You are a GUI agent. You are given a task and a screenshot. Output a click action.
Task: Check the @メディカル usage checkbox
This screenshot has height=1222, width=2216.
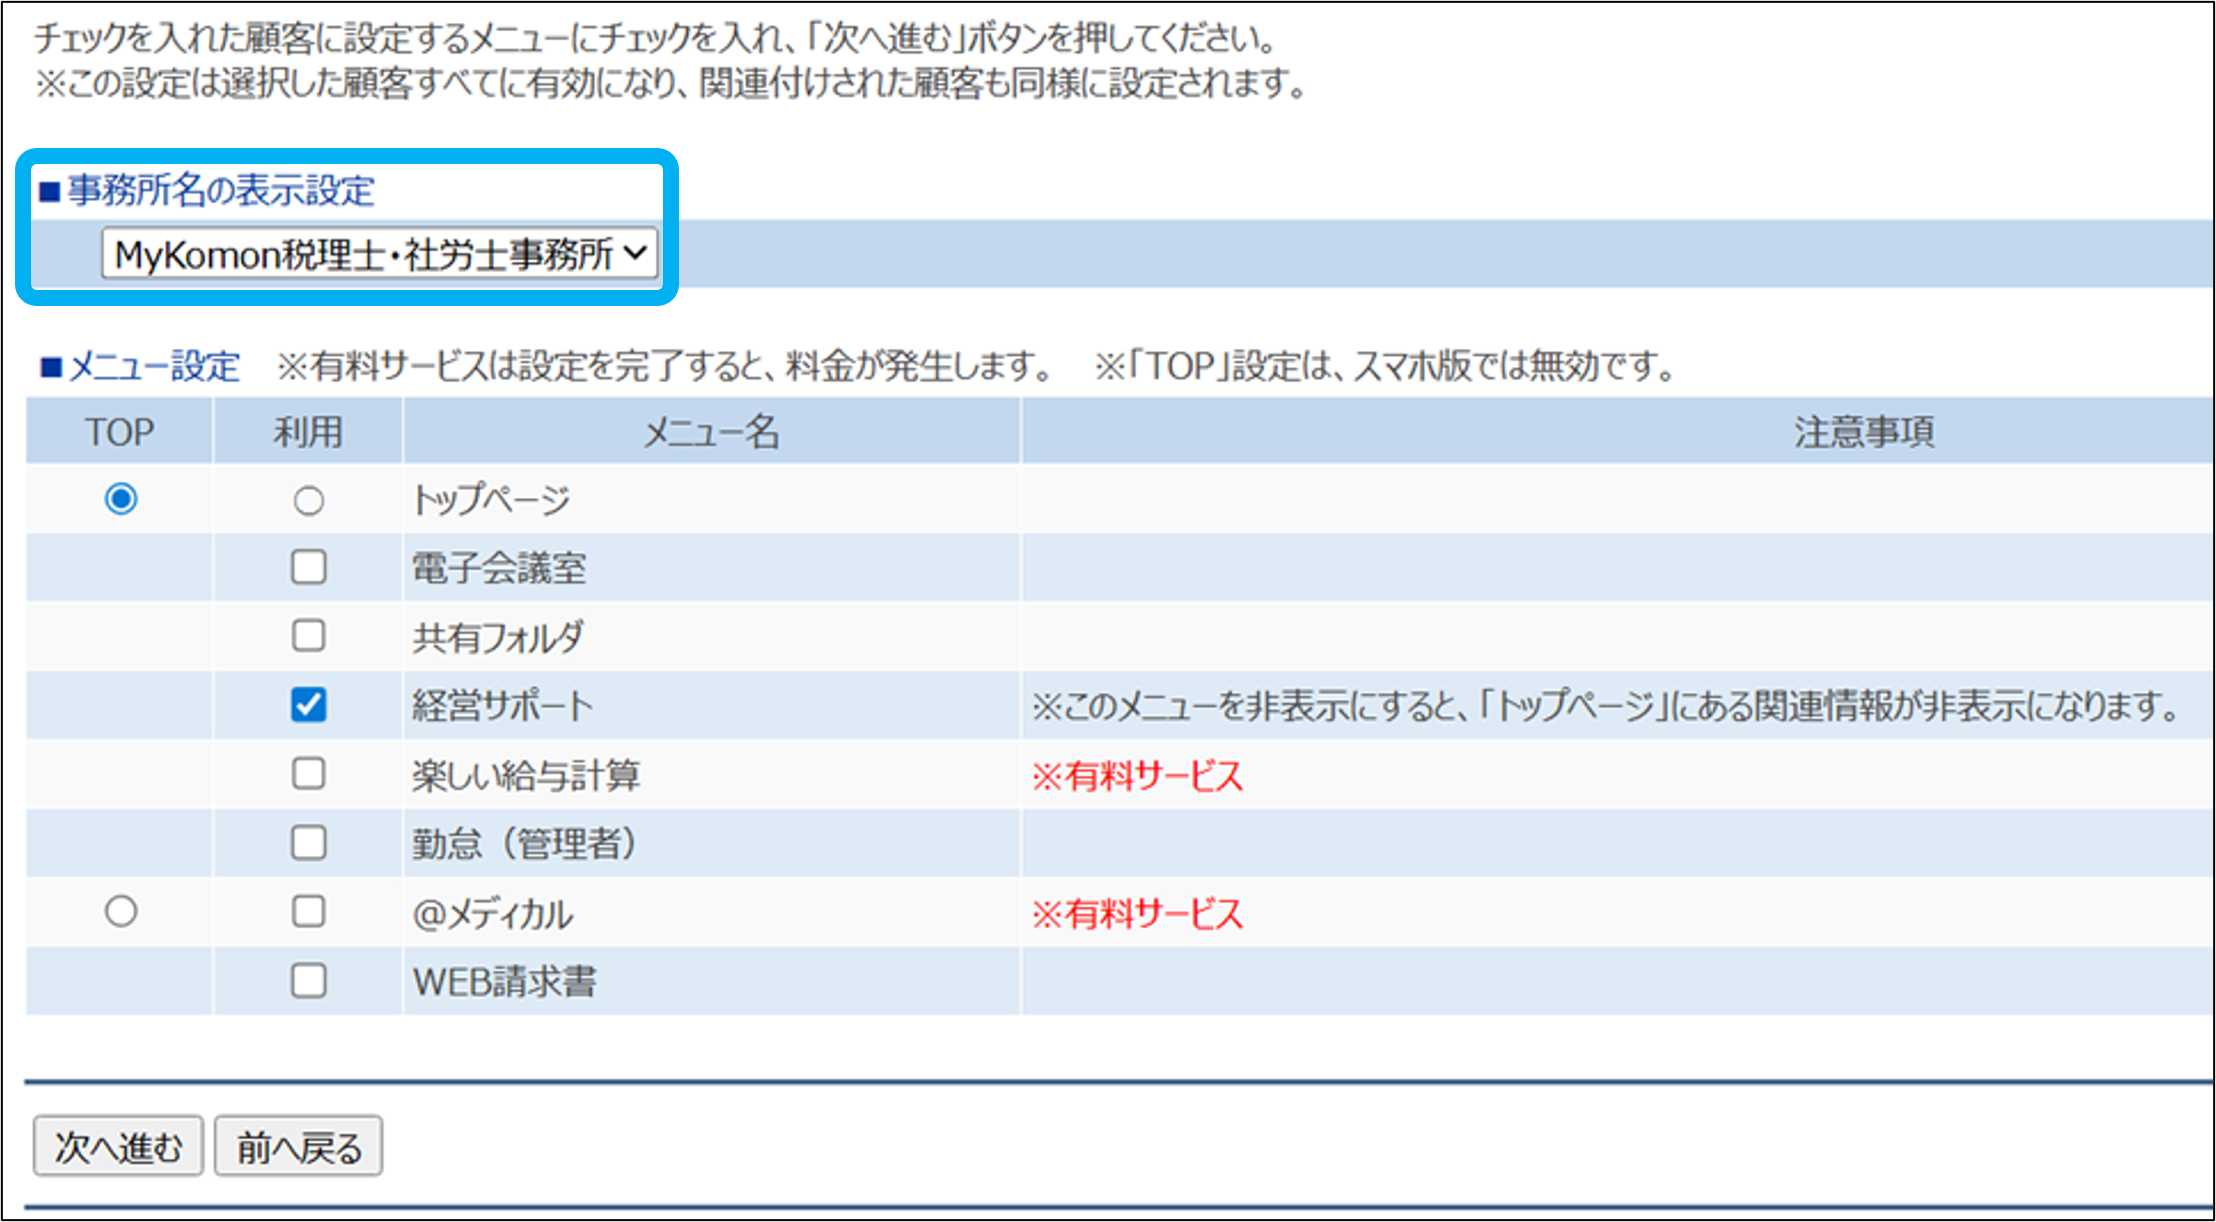tap(308, 911)
